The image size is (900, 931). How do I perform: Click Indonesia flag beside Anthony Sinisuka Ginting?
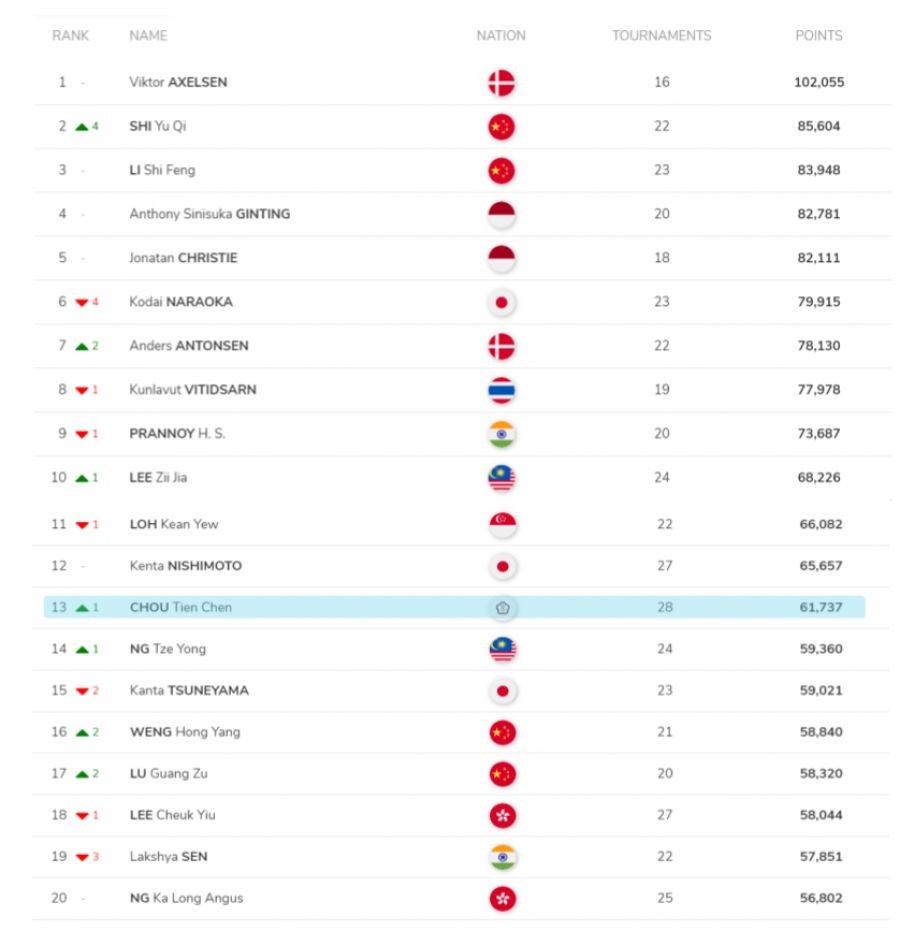click(x=501, y=214)
